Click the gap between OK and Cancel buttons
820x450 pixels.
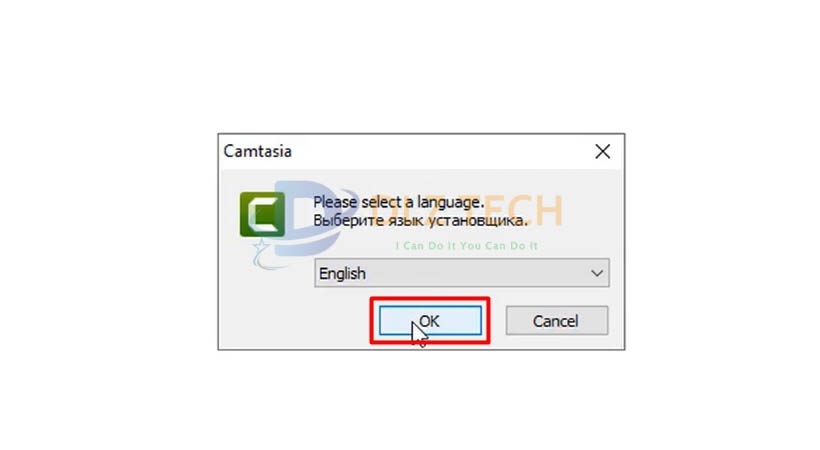pyautogui.click(x=498, y=321)
